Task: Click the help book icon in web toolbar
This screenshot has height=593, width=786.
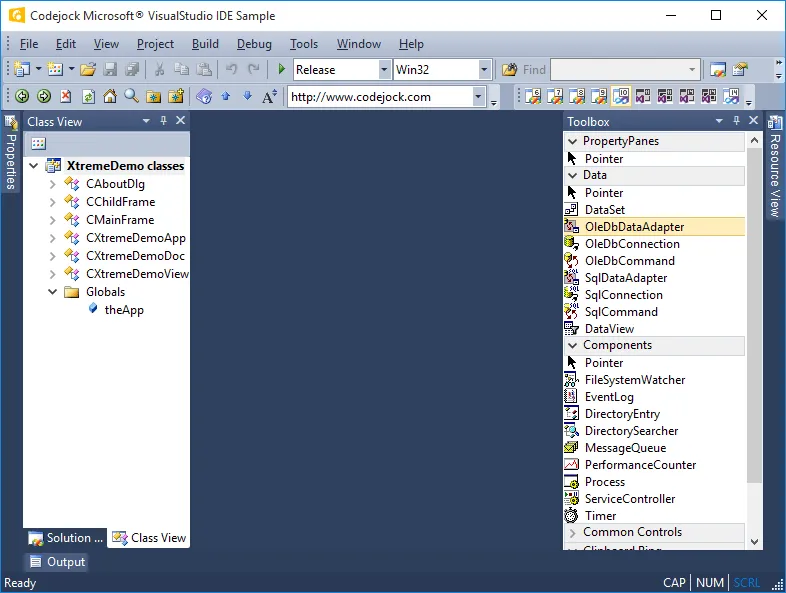Action: pos(204,96)
